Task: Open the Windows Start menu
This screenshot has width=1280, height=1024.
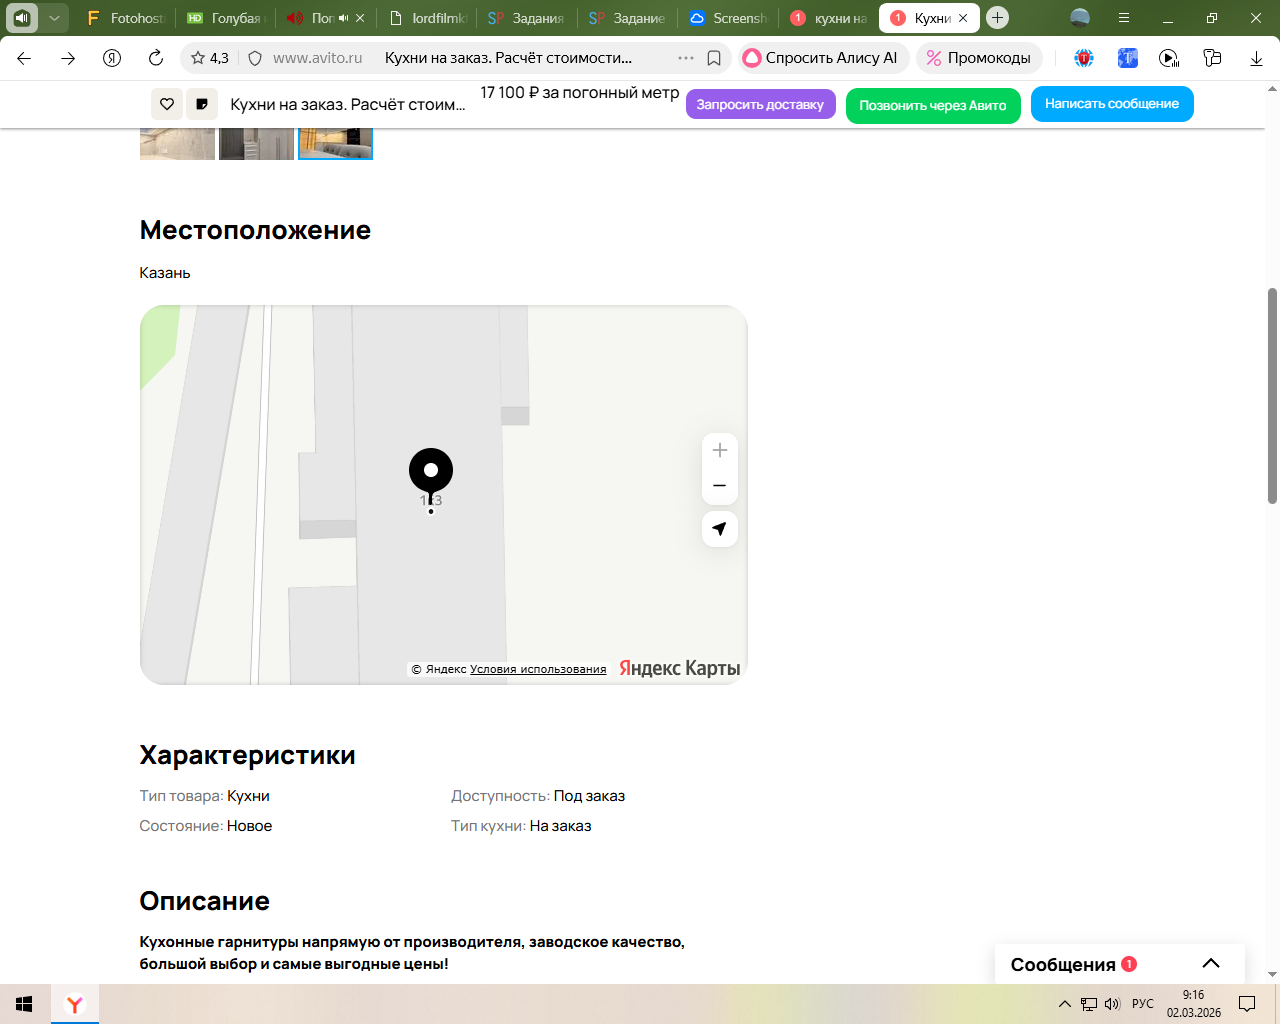Action: pyautogui.click(x=25, y=1004)
